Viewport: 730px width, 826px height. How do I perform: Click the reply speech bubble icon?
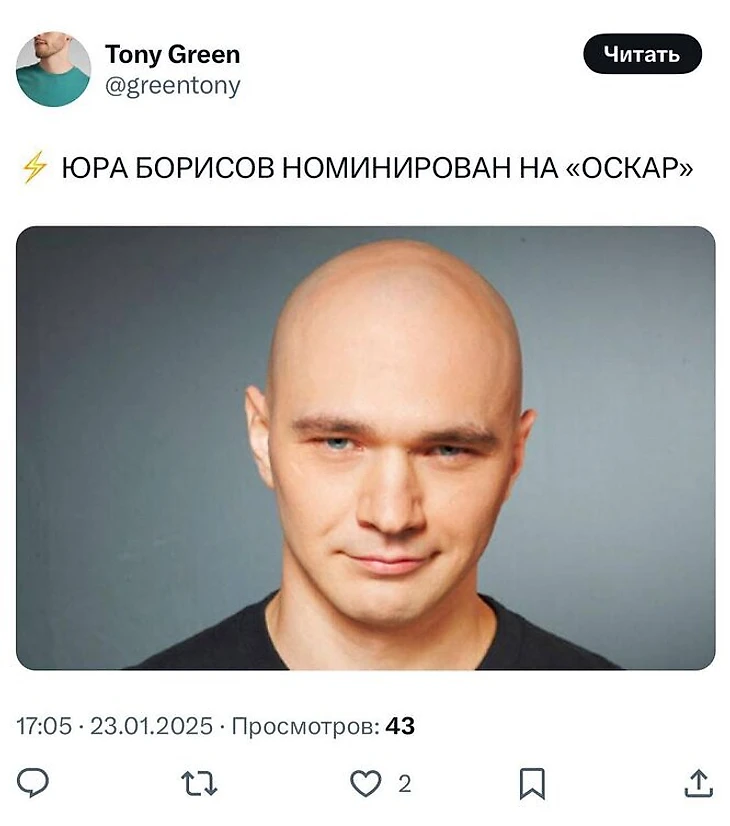pos(33,782)
